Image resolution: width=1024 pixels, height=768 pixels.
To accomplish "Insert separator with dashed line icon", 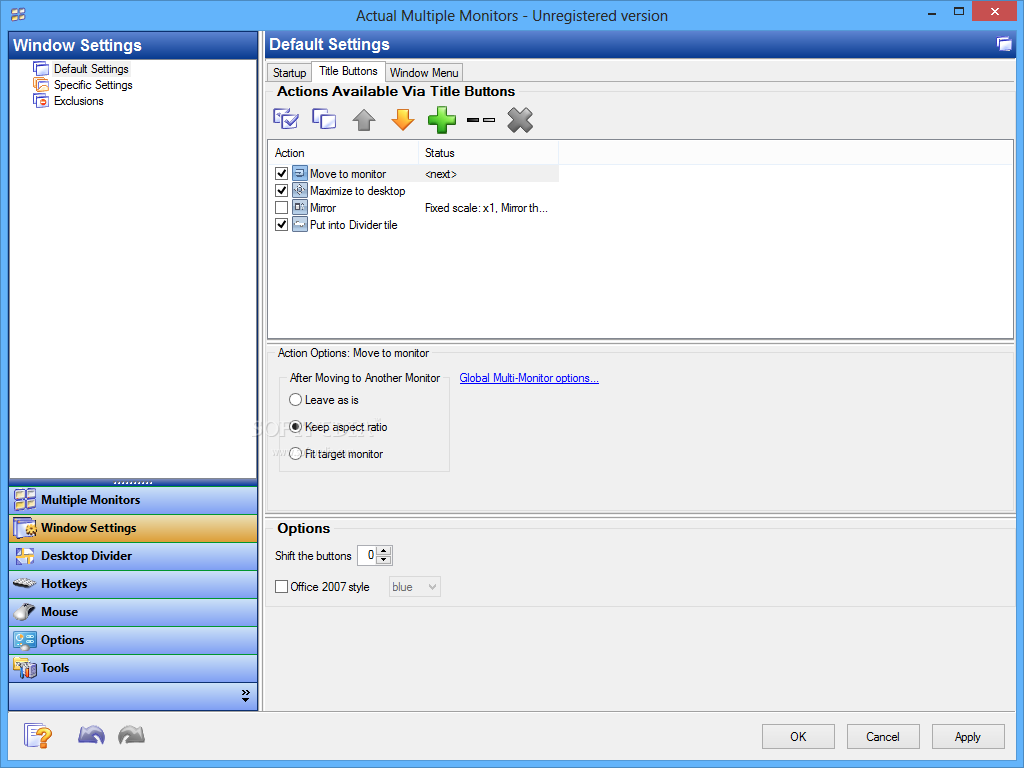I will (x=481, y=120).
